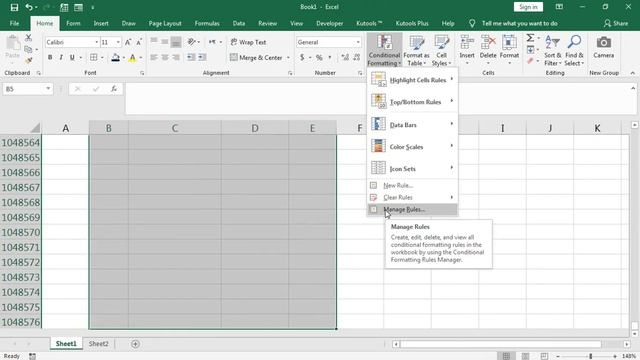Switch to the Sheet2 worksheet tab

pyautogui.click(x=99, y=344)
